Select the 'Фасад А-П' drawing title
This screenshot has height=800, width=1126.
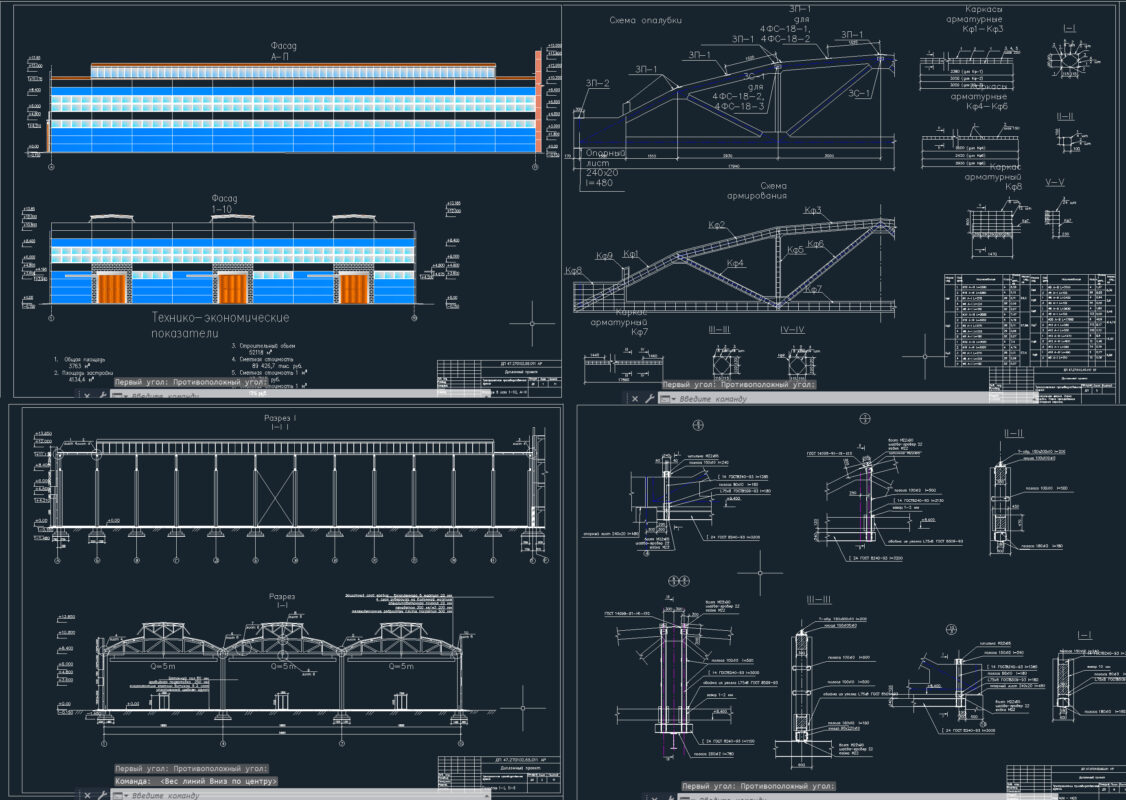click(x=284, y=52)
